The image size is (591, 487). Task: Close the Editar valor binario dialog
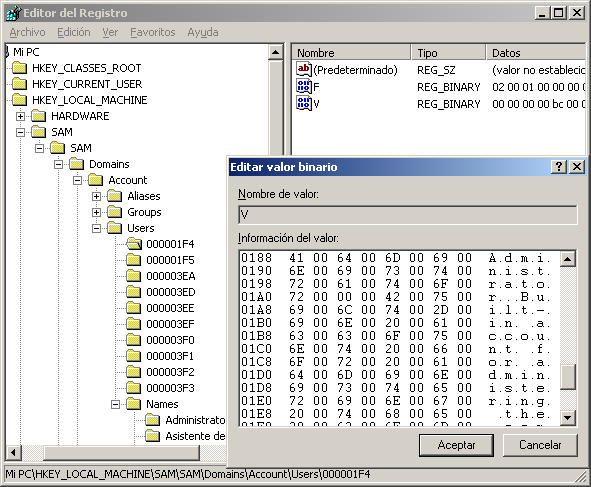click(x=577, y=167)
